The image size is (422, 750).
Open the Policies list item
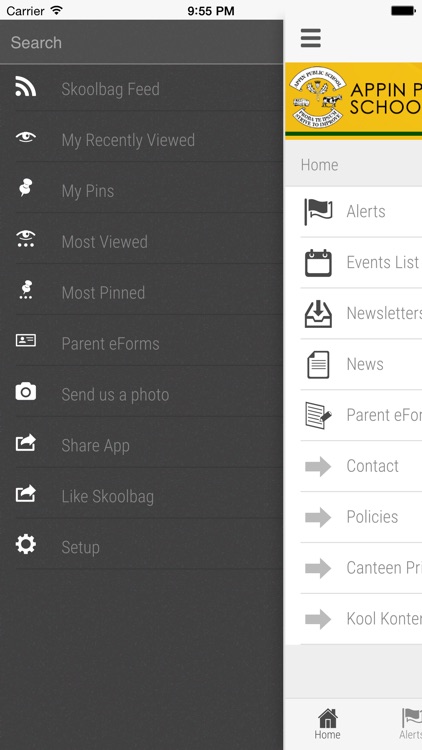point(354,517)
